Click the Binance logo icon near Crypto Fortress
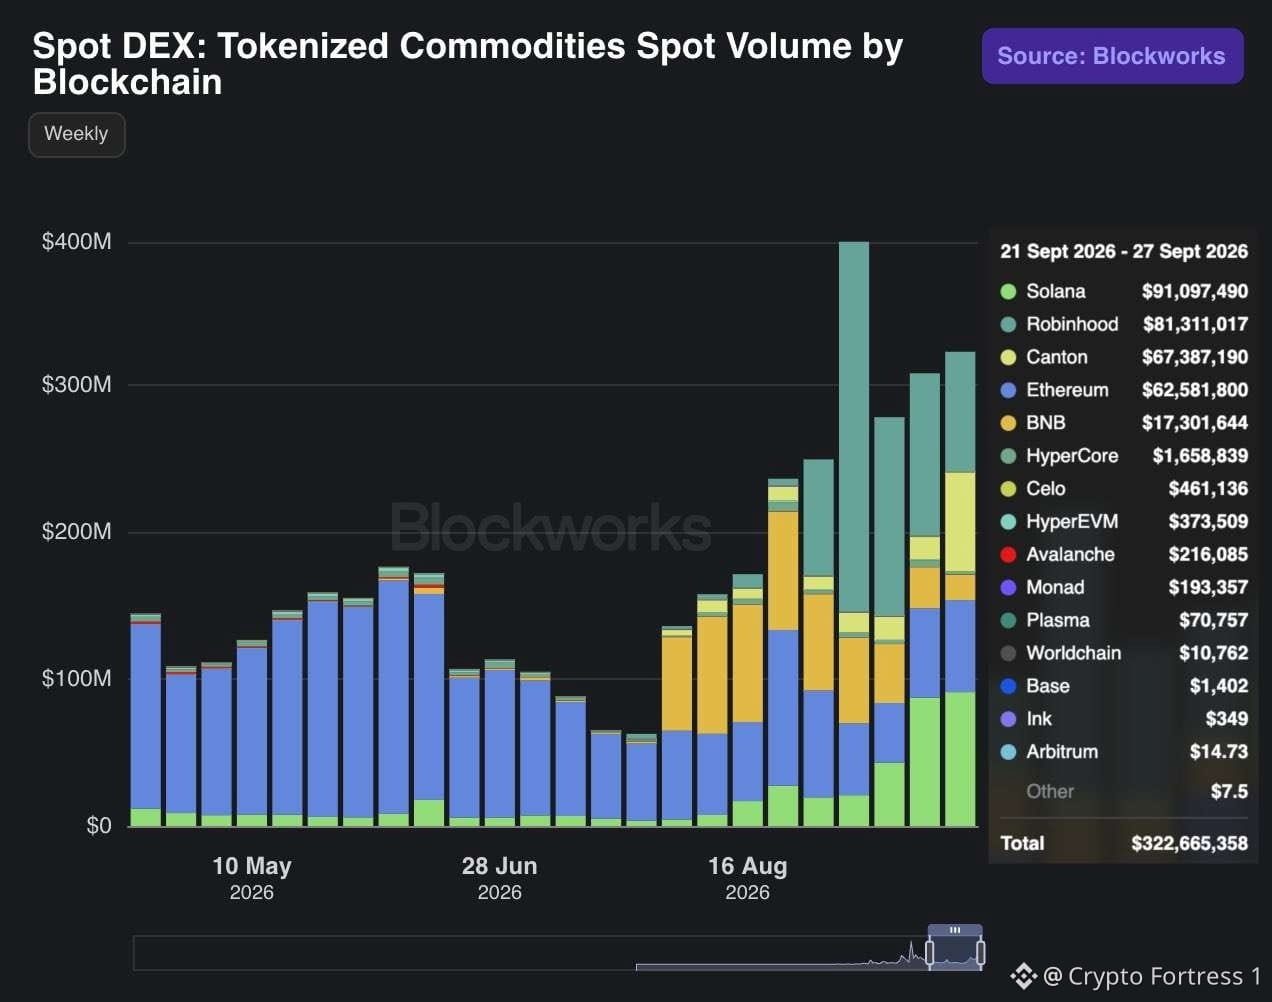Image resolution: width=1272 pixels, height=1002 pixels. [x=1023, y=976]
